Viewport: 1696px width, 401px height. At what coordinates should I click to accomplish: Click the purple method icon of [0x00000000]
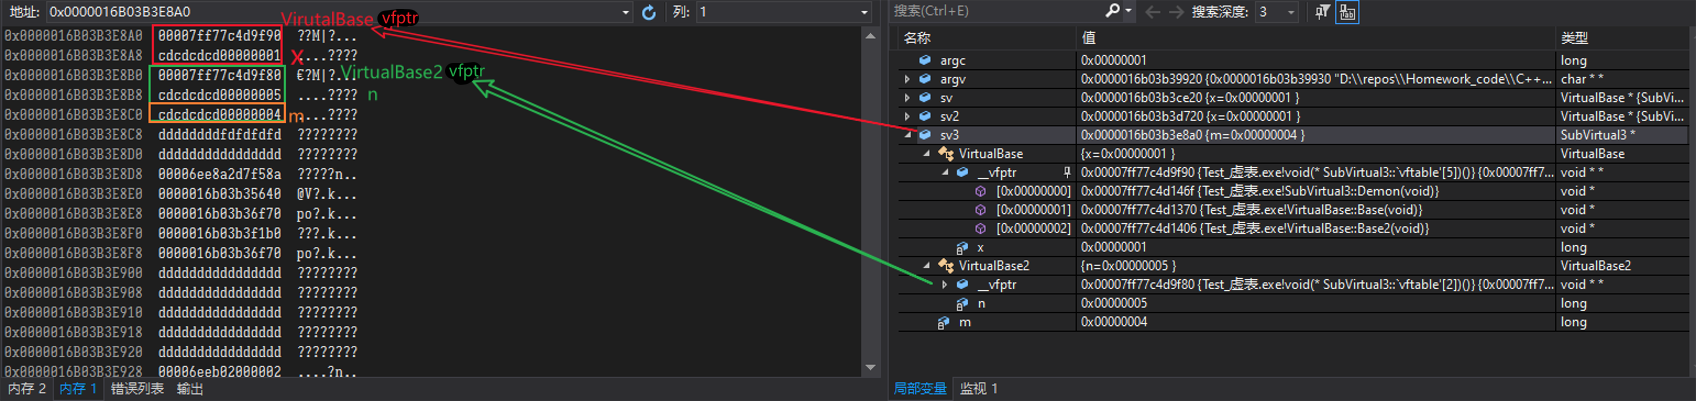click(980, 191)
